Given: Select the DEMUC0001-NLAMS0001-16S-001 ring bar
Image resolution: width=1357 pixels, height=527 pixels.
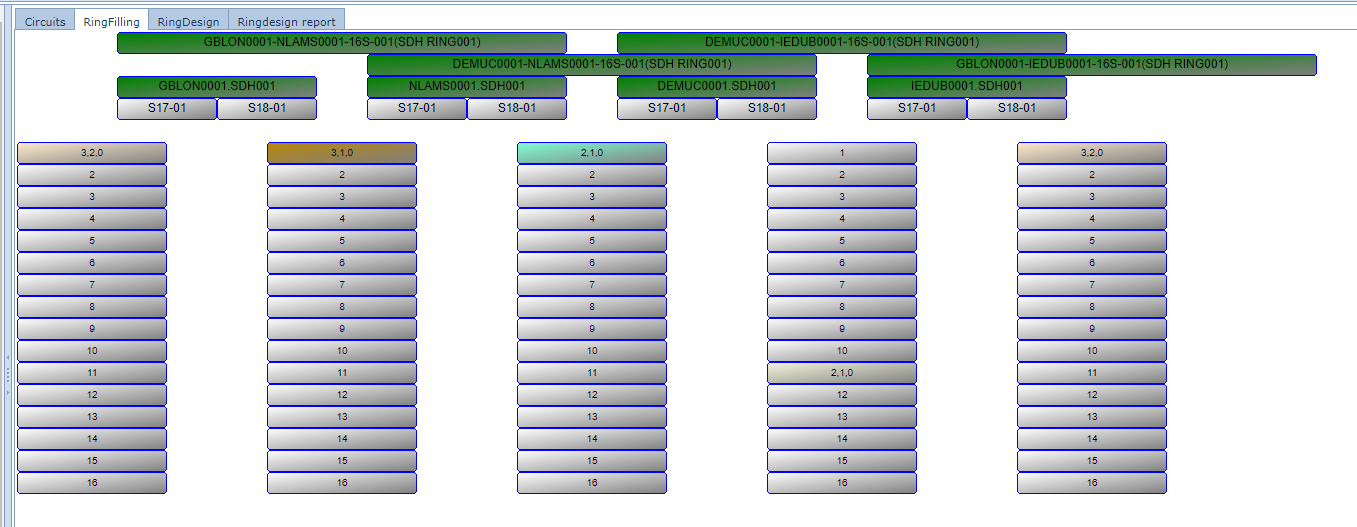Looking at the screenshot, I should click(591, 65).
